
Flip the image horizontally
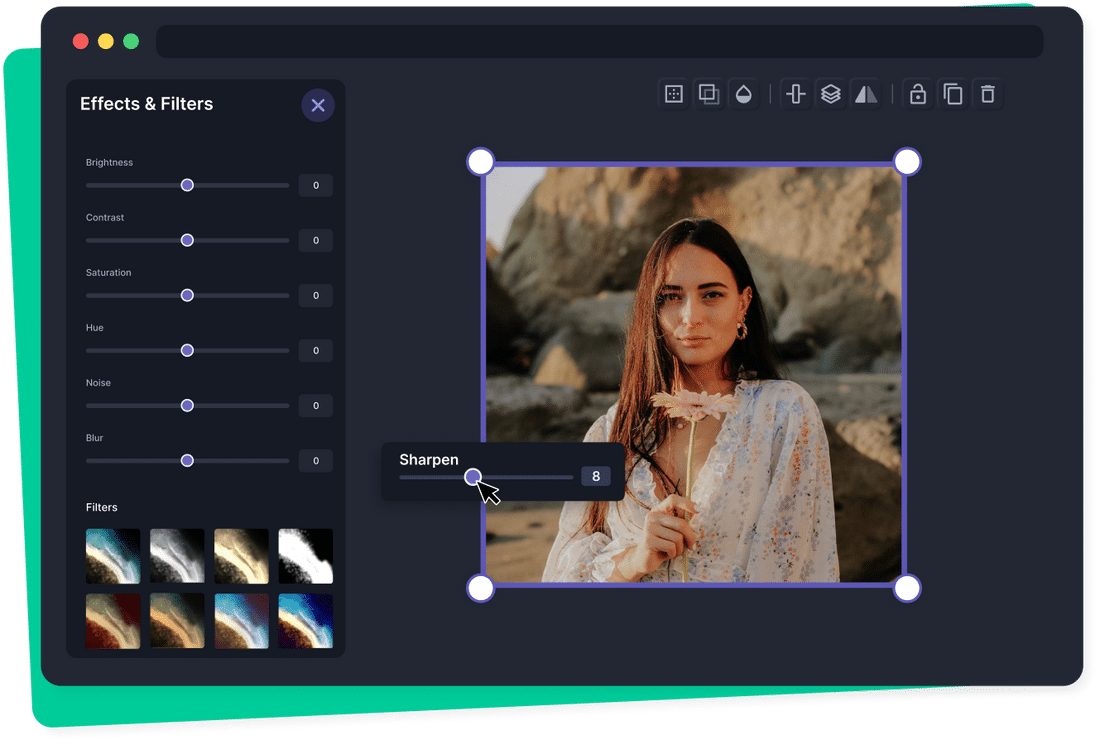(866, 93)
